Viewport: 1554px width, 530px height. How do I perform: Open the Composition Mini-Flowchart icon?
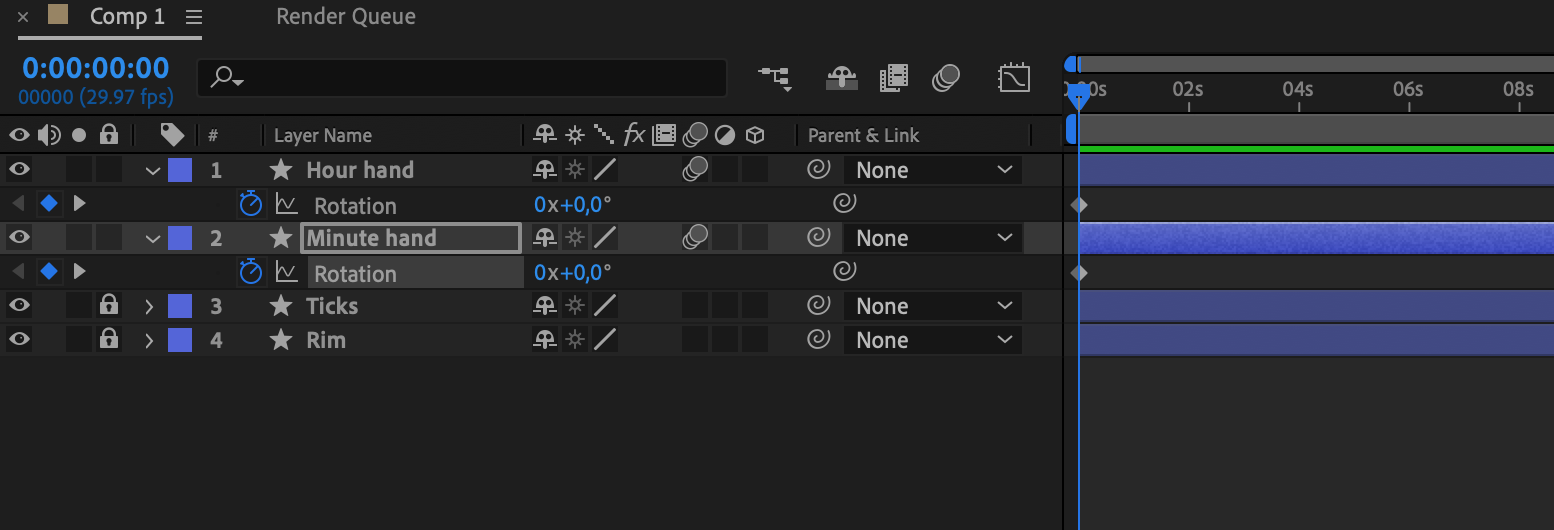(774, 78)
